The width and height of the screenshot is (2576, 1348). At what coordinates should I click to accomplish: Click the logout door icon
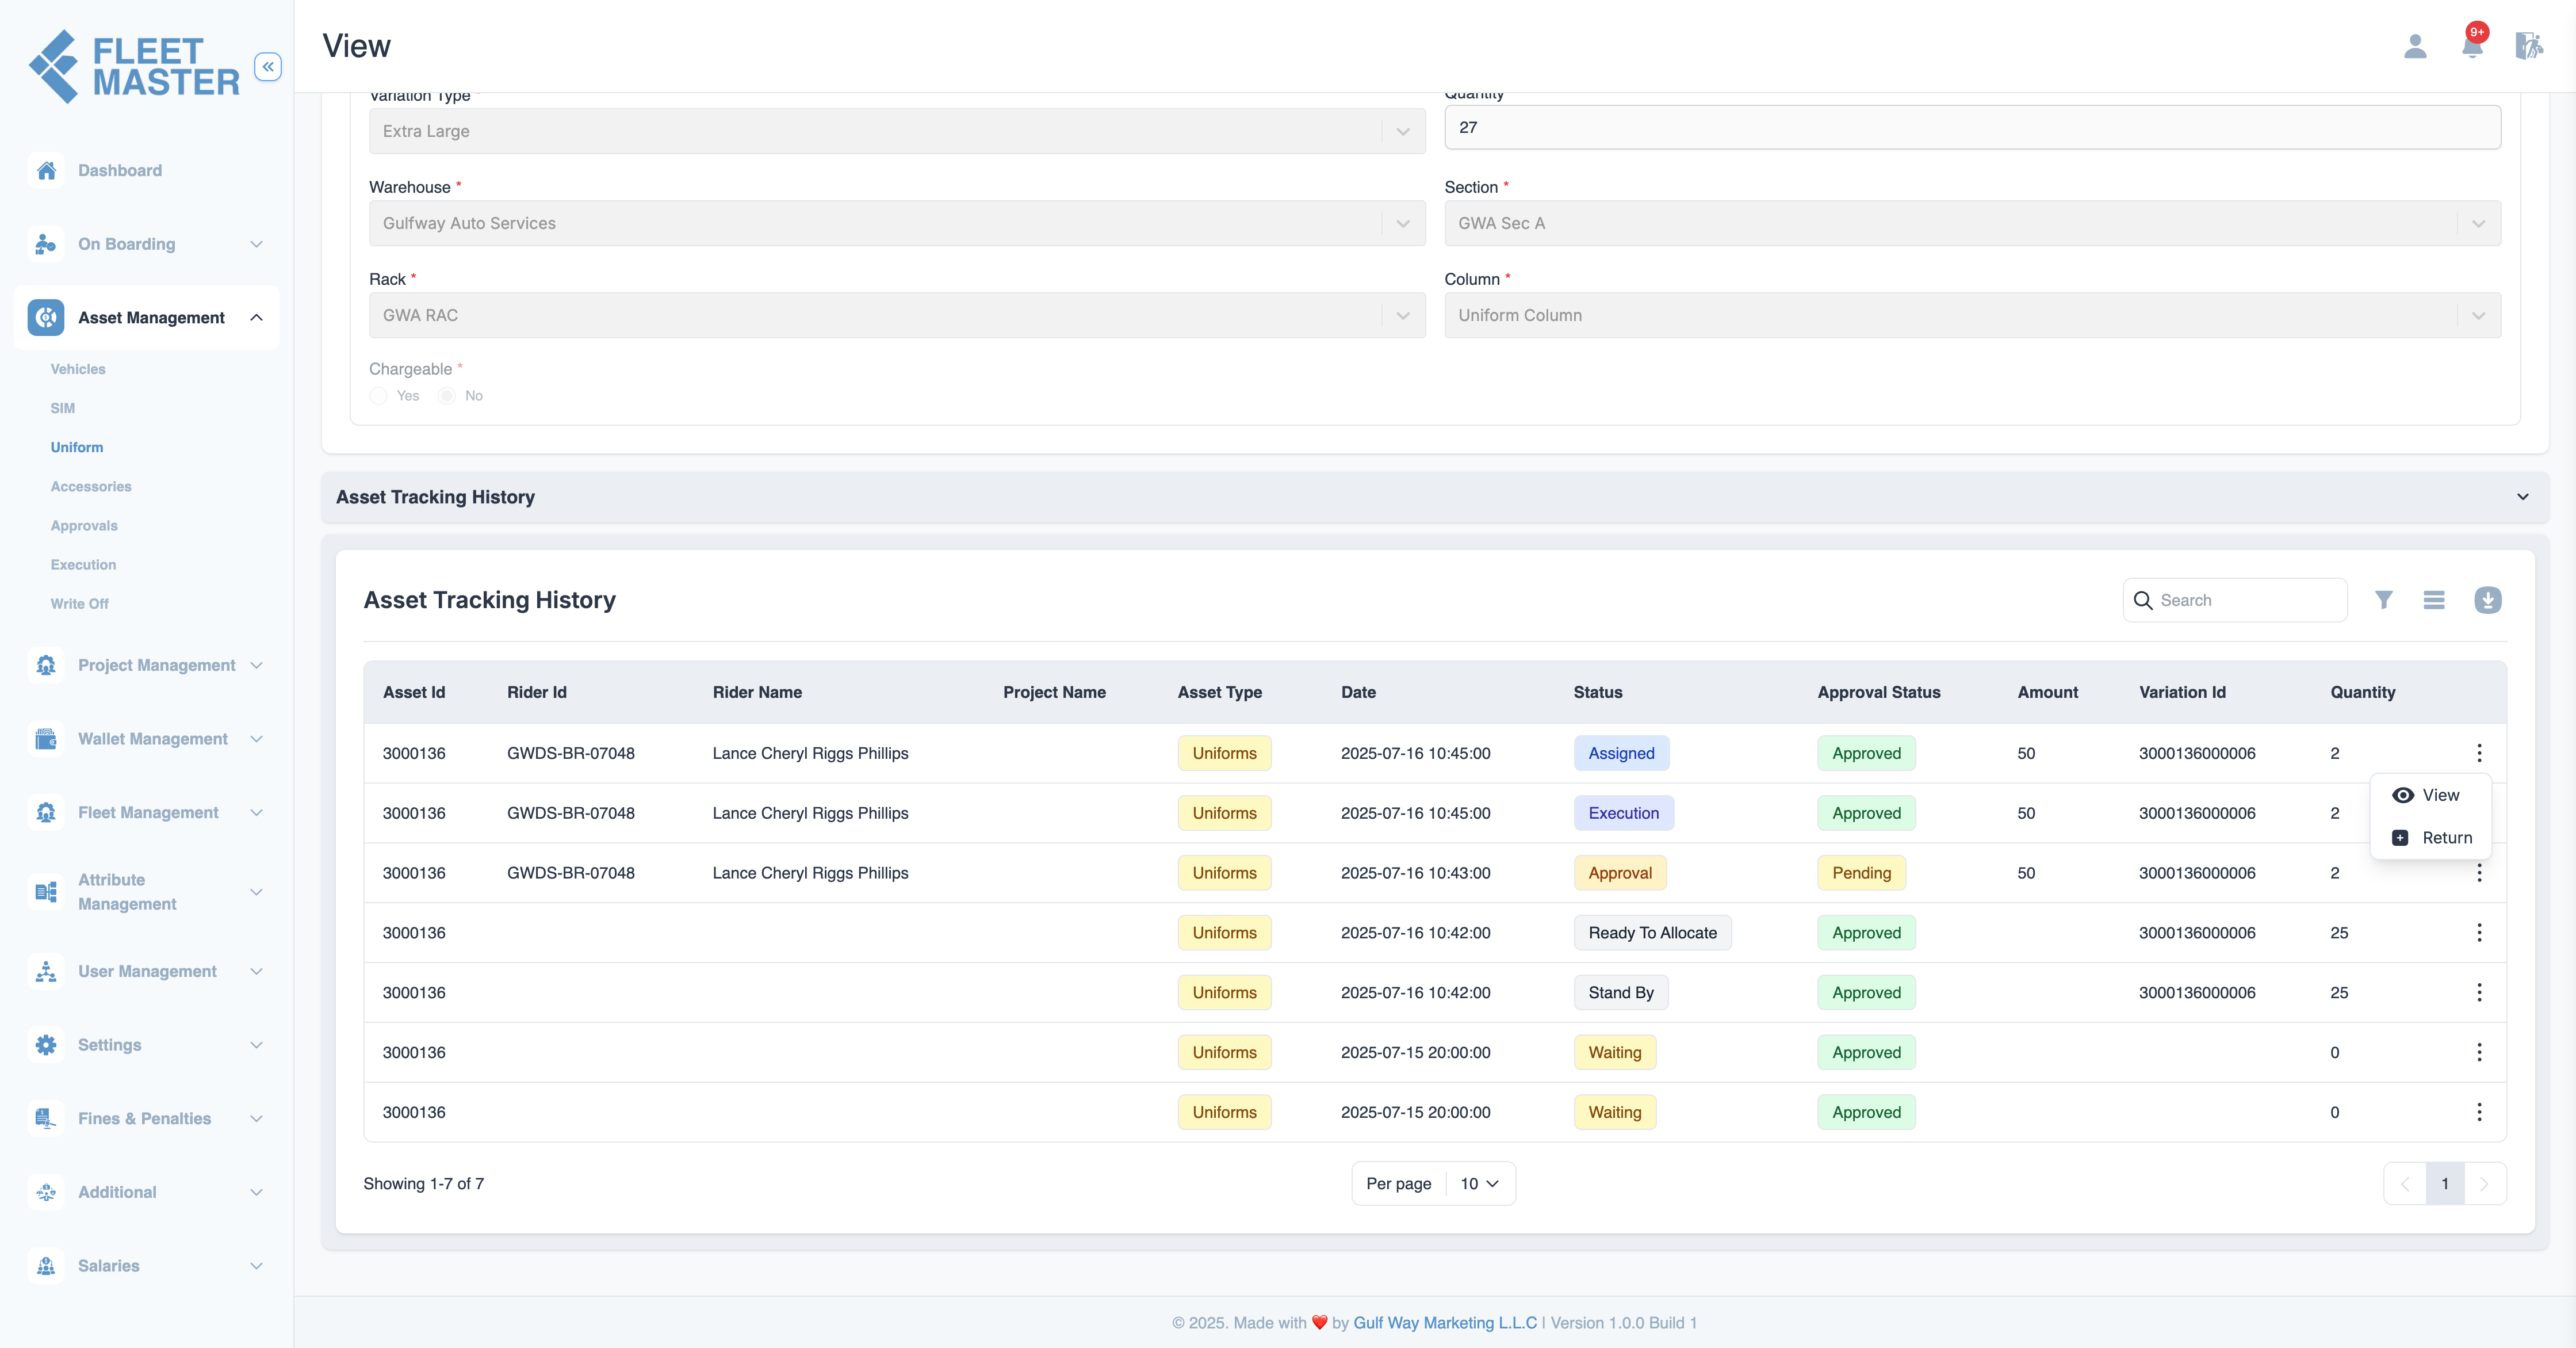(x=2529, y=46)
